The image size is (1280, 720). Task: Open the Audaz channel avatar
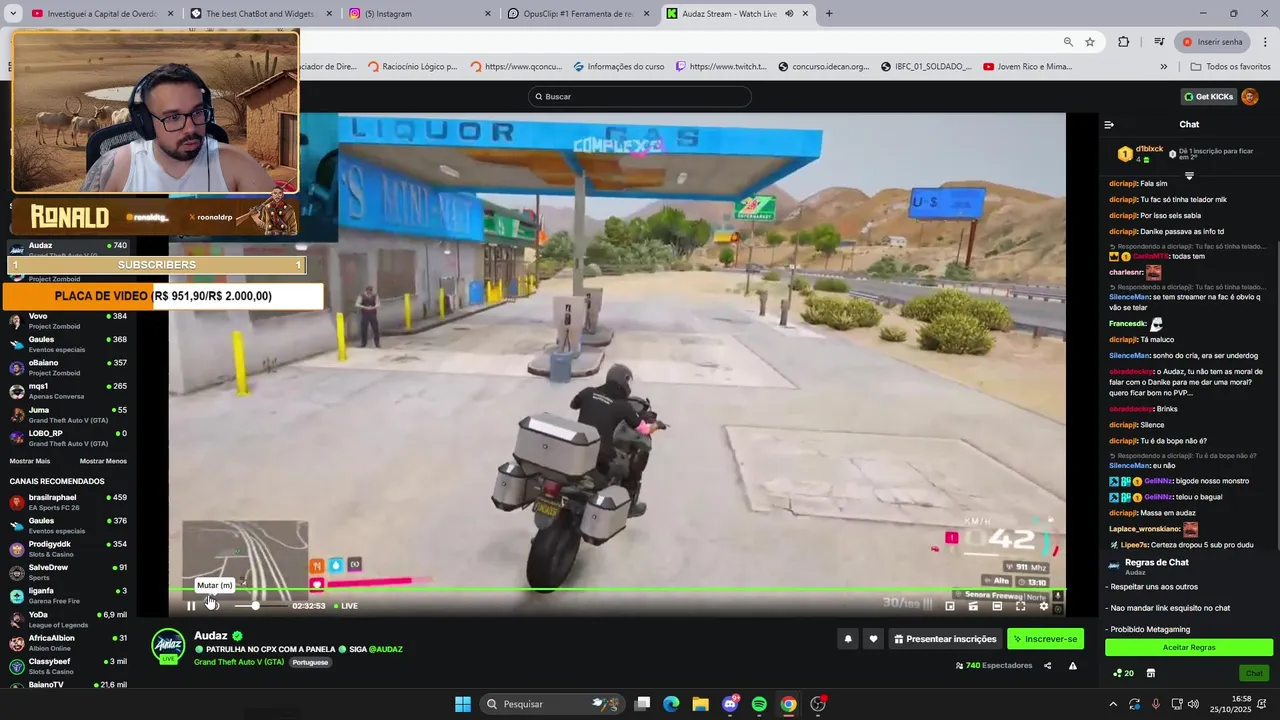168,646
